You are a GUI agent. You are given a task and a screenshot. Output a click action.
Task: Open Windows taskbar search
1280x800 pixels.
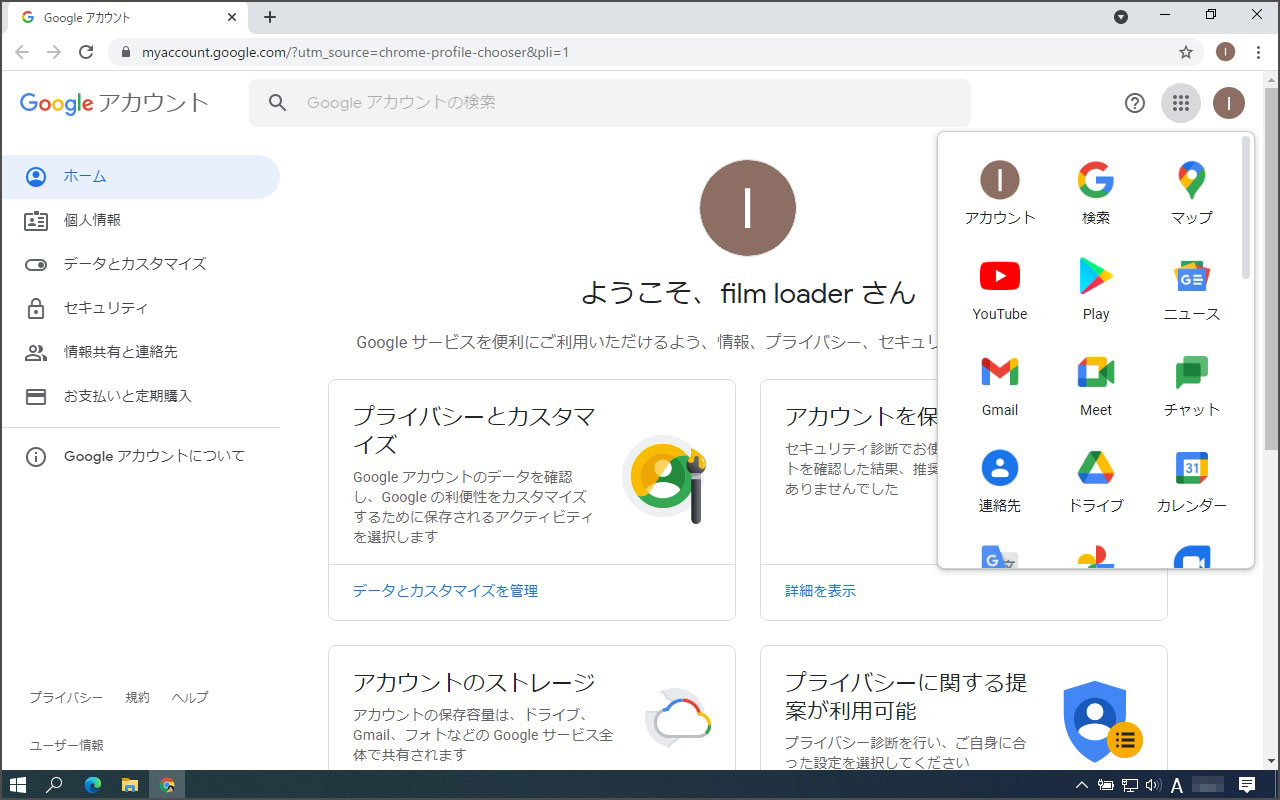click(x=55, y=785)
